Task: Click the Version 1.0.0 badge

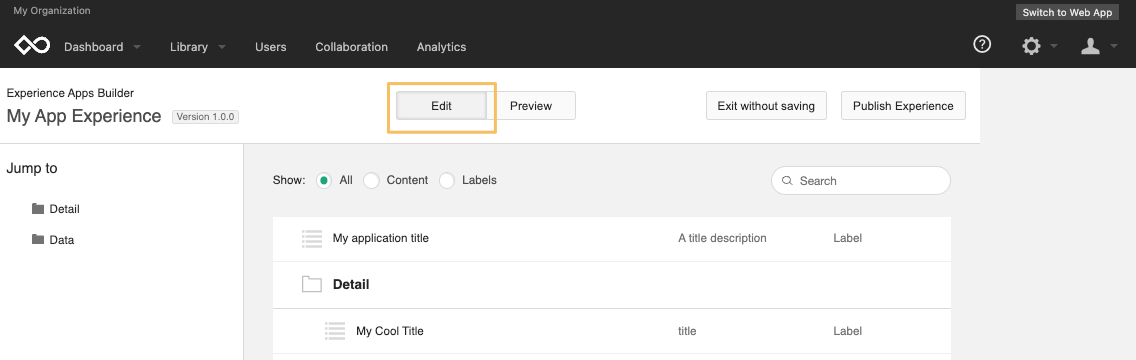Action: 206,117
